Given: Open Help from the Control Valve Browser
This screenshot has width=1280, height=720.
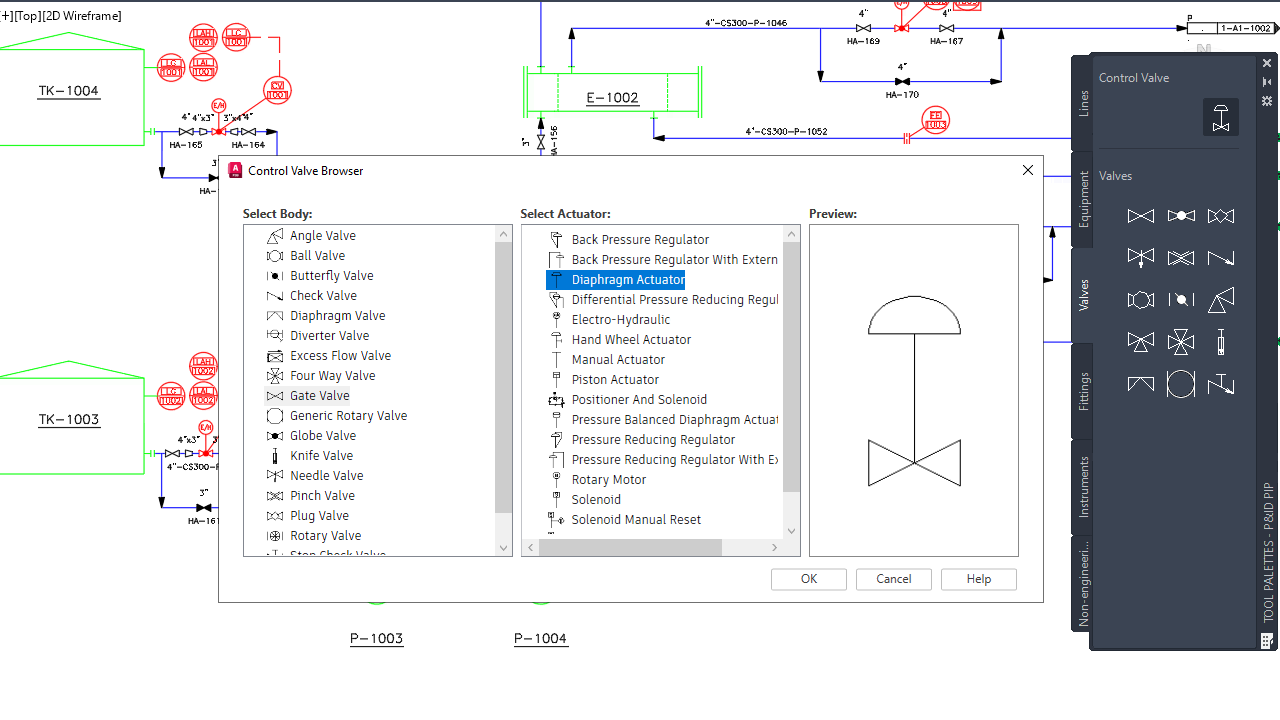Looking at the screenshot, I should pyautogui.click(x=978, y=579).
